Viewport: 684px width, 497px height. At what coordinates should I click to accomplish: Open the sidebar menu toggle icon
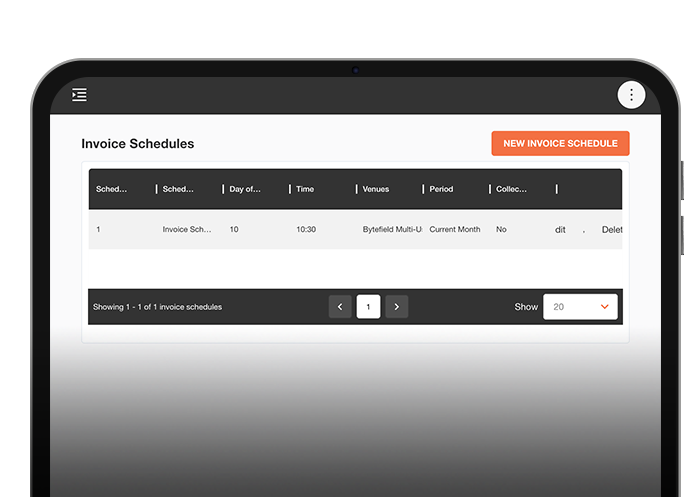point(79,95)
